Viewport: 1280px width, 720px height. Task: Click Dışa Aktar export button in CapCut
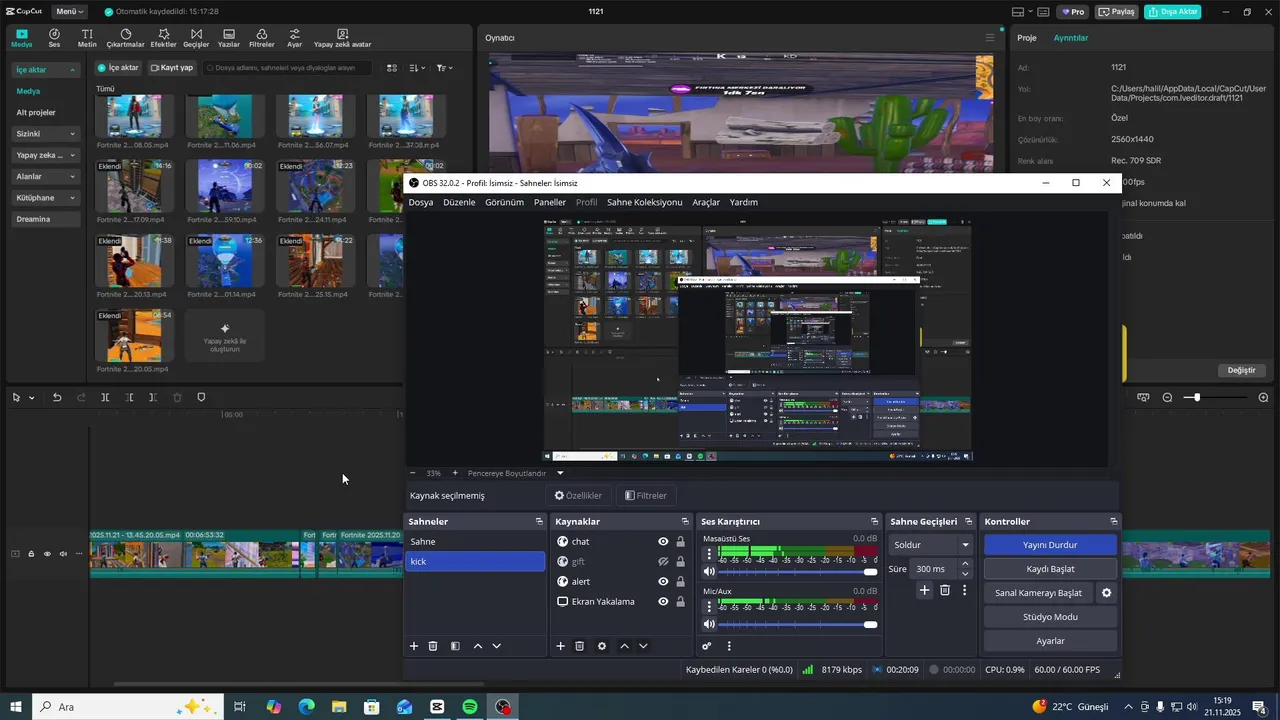click(x=1175, y=12)
